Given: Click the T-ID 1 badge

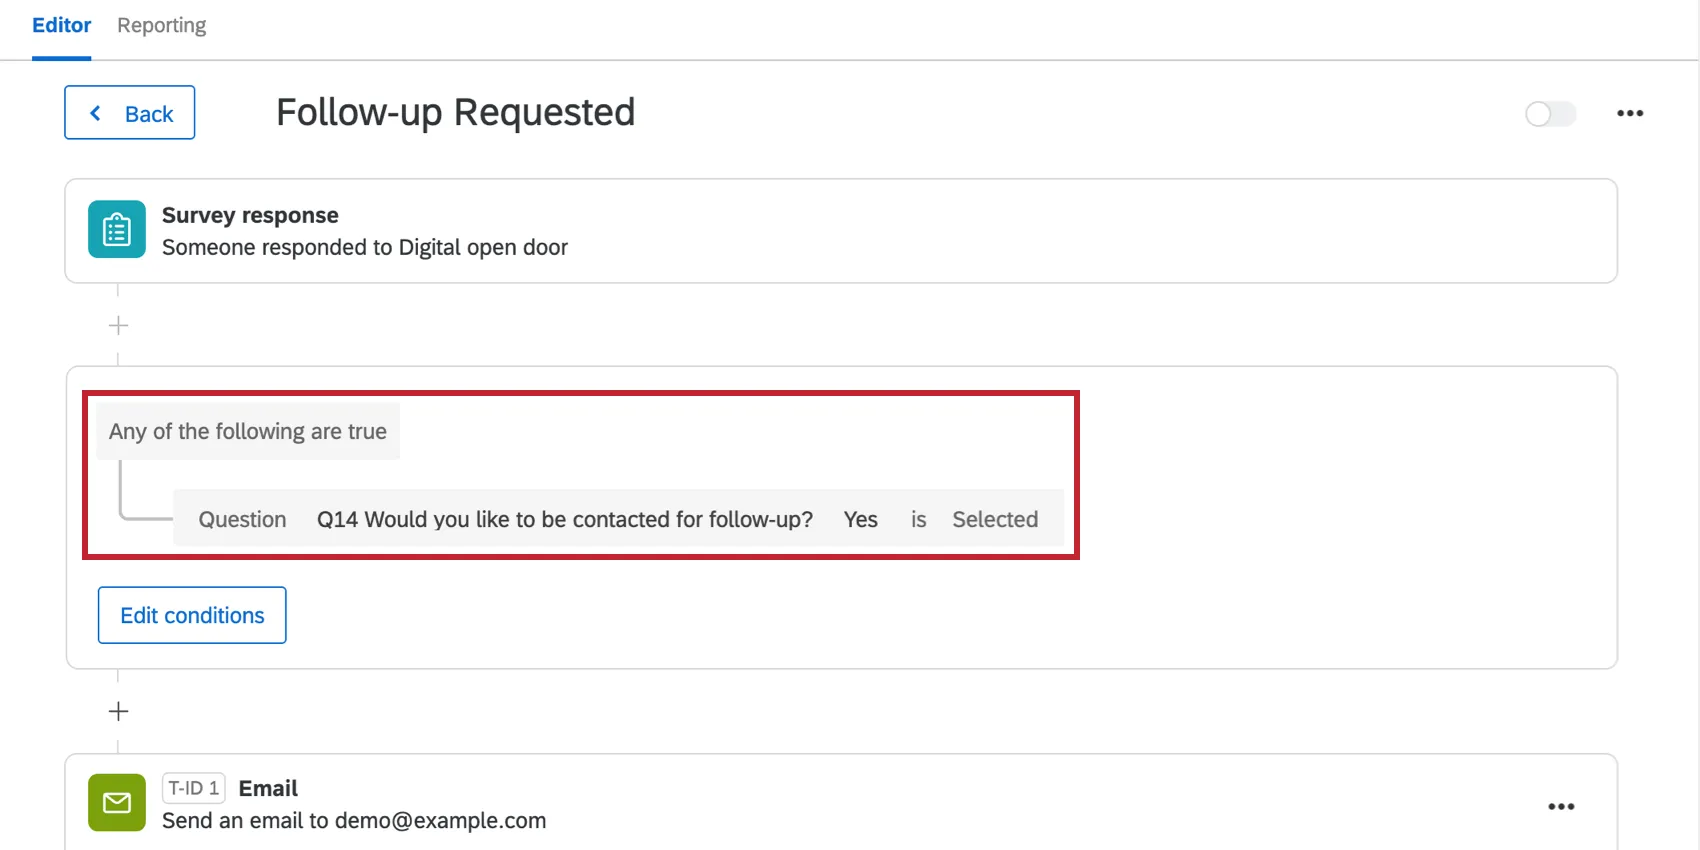Looking at the screenshot, I should point(193,788).
